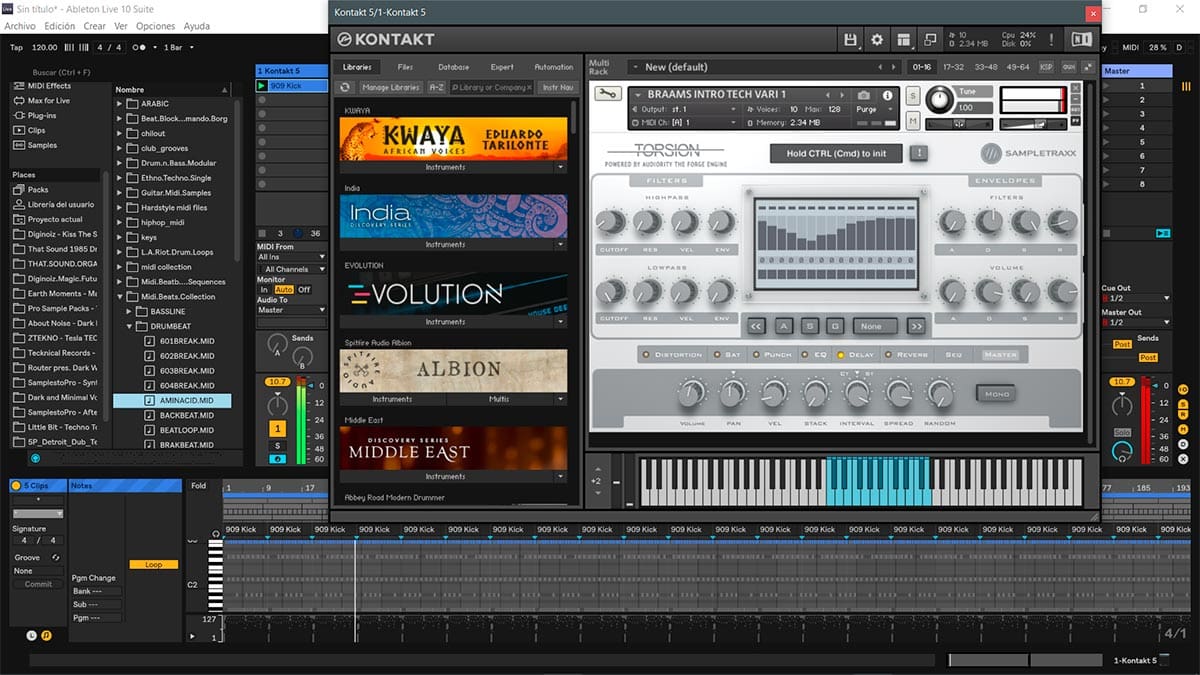
Task: Switch to Kontakt Files tab
Action: click(405, 67)
